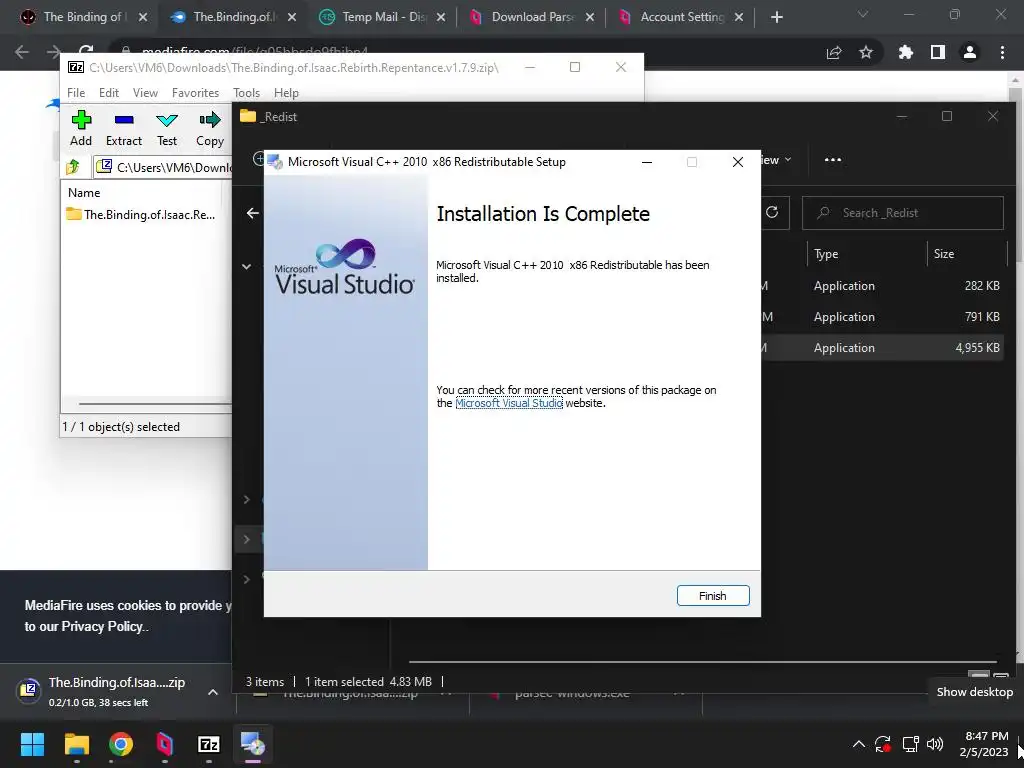Close the Temp Mail tab

[x=441, y=18]
